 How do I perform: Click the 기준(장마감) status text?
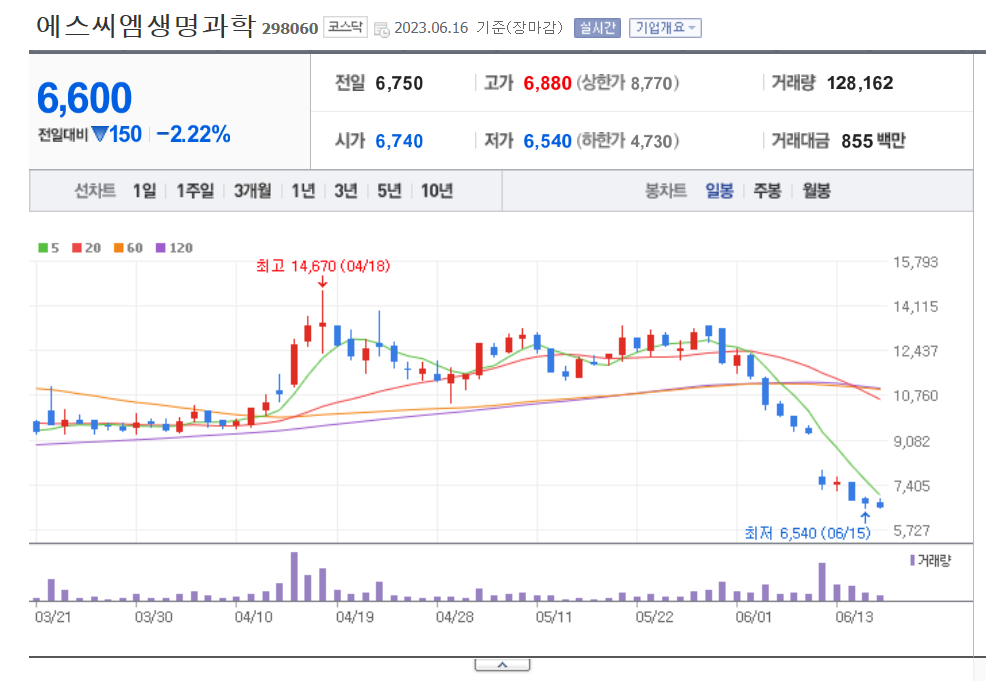click(519, 28)
